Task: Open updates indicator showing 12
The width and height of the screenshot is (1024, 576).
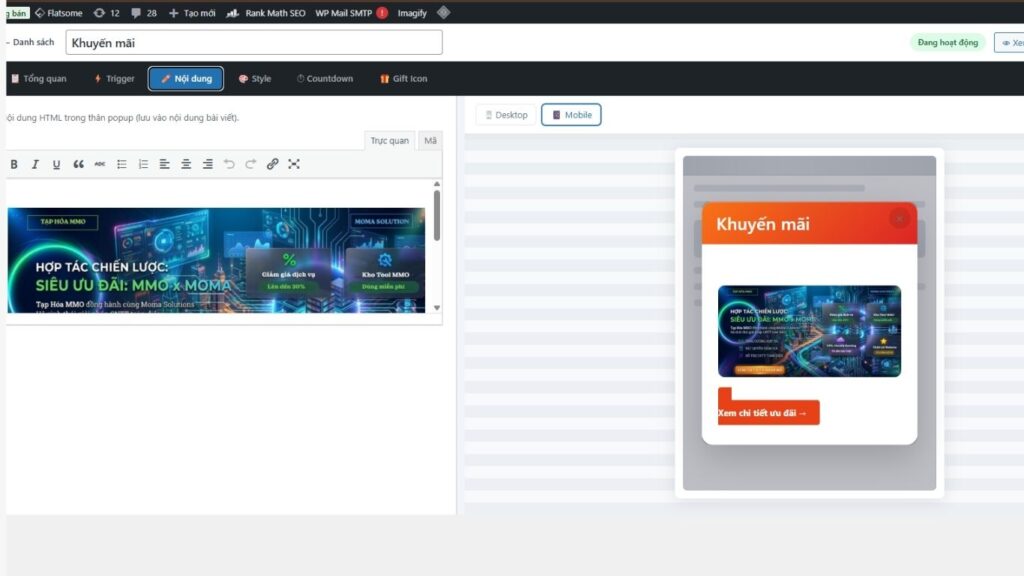Action: point(106,12)
